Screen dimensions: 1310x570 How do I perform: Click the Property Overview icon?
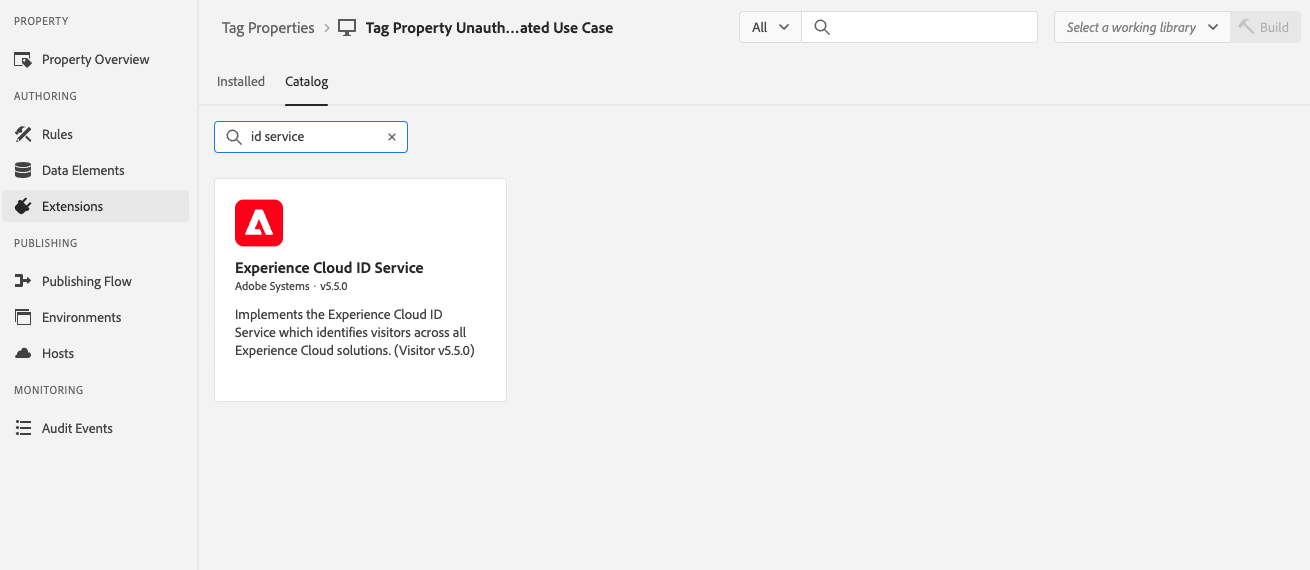coord(23,60)
